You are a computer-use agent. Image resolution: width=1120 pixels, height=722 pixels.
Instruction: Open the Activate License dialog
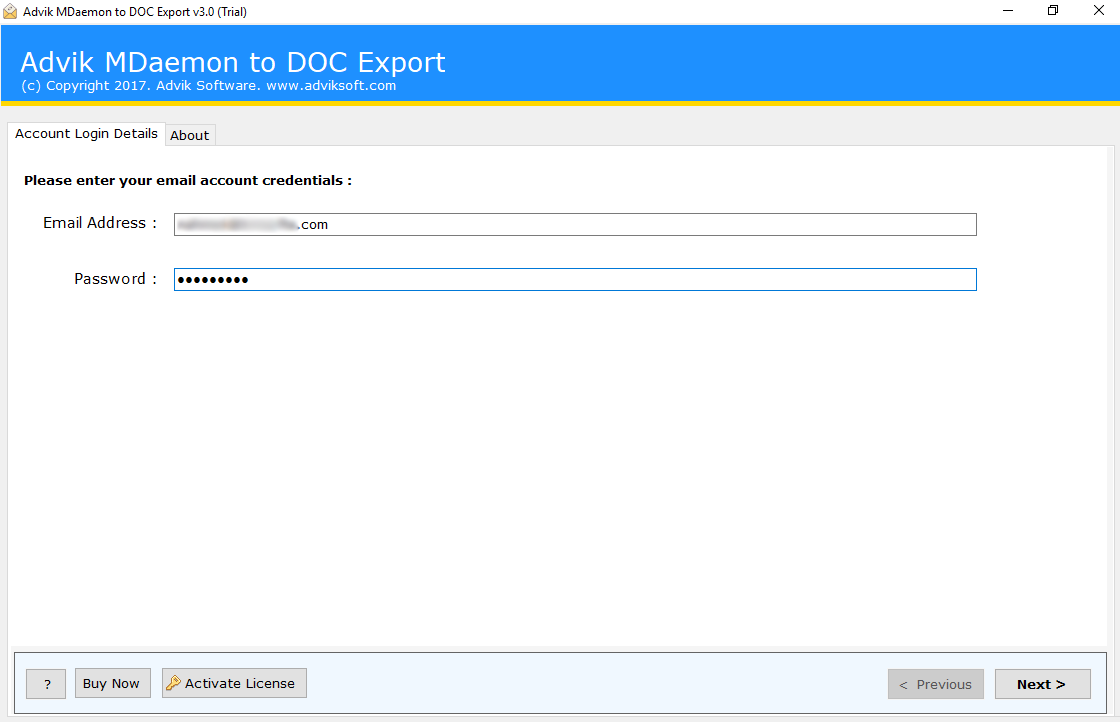click(234, 683)
